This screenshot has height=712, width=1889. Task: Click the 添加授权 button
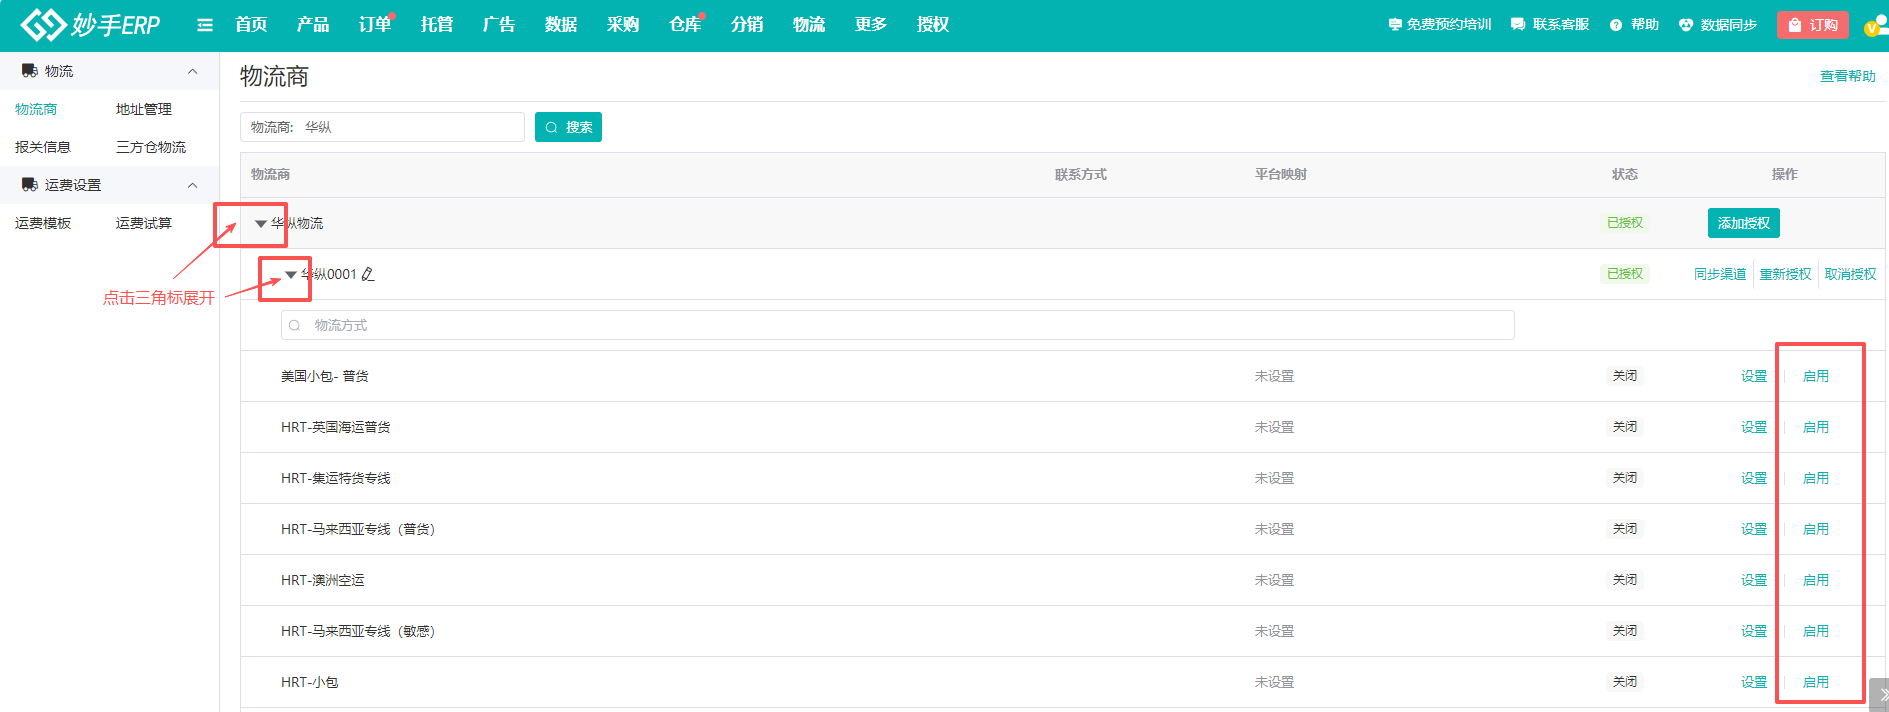(x=1743, y=223)
